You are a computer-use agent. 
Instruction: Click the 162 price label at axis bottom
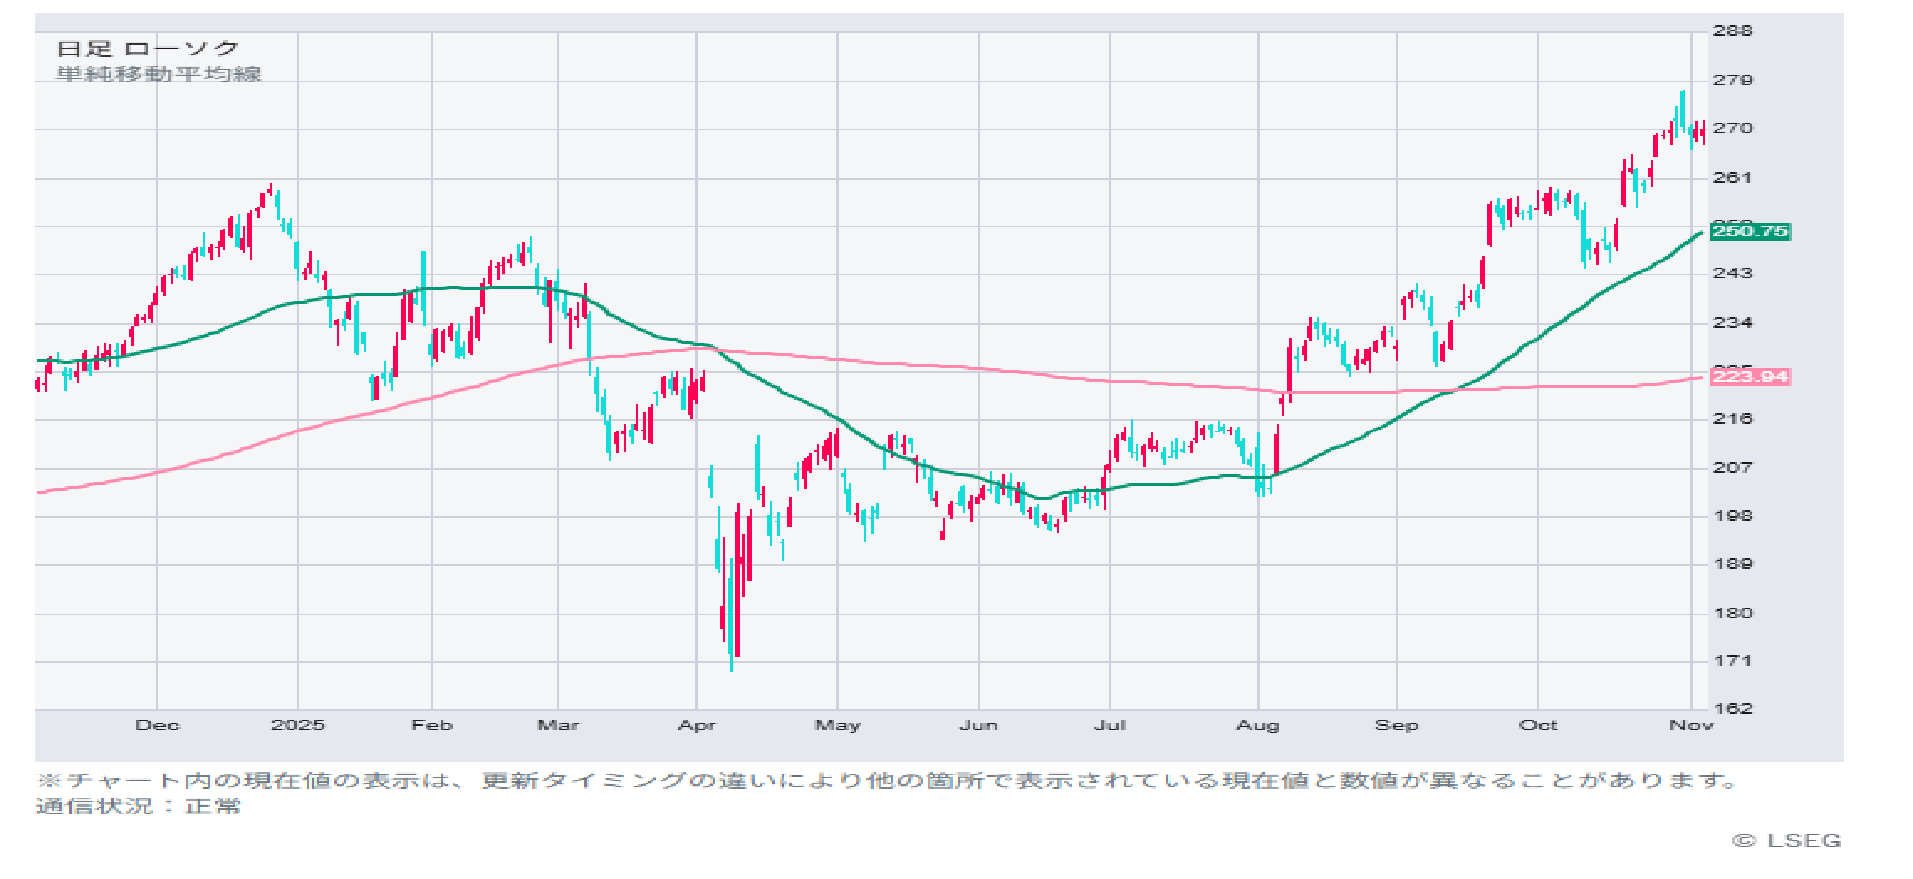[x=1732, y=709]
